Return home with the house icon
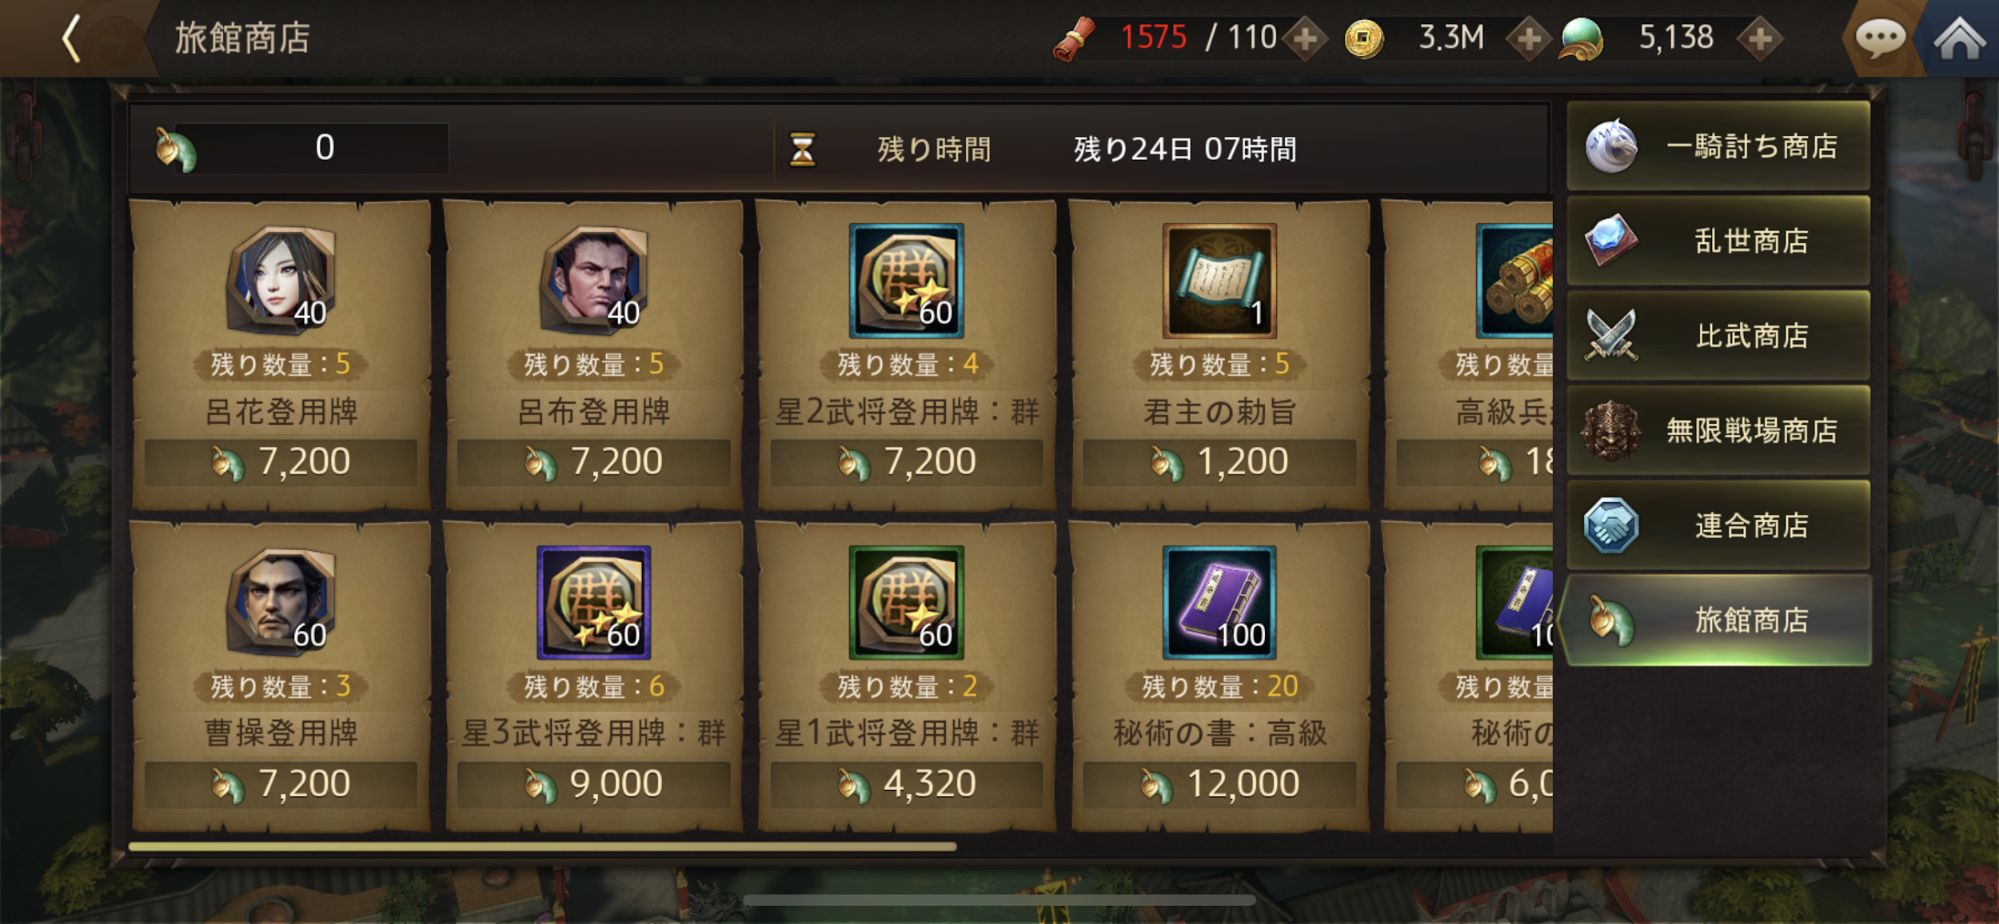Image resolution: width=1999 pixels, height=924 pixels. (1960, 39)
